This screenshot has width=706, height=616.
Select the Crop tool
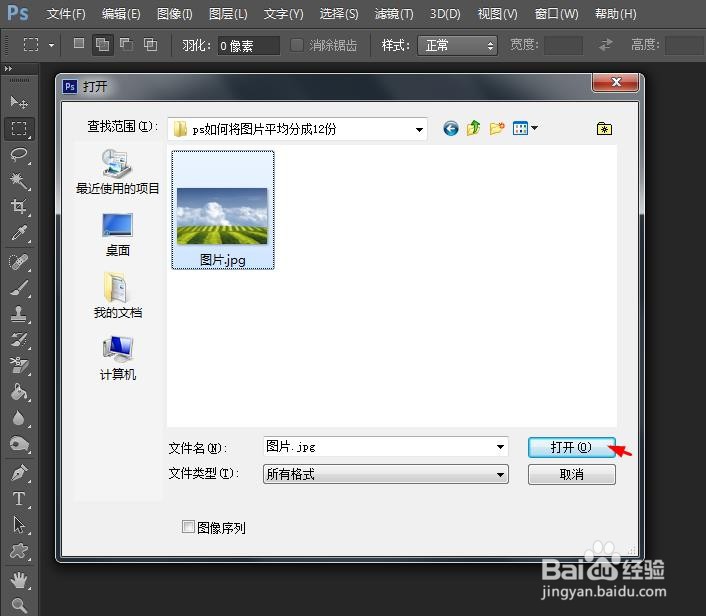tap(18, 207)
